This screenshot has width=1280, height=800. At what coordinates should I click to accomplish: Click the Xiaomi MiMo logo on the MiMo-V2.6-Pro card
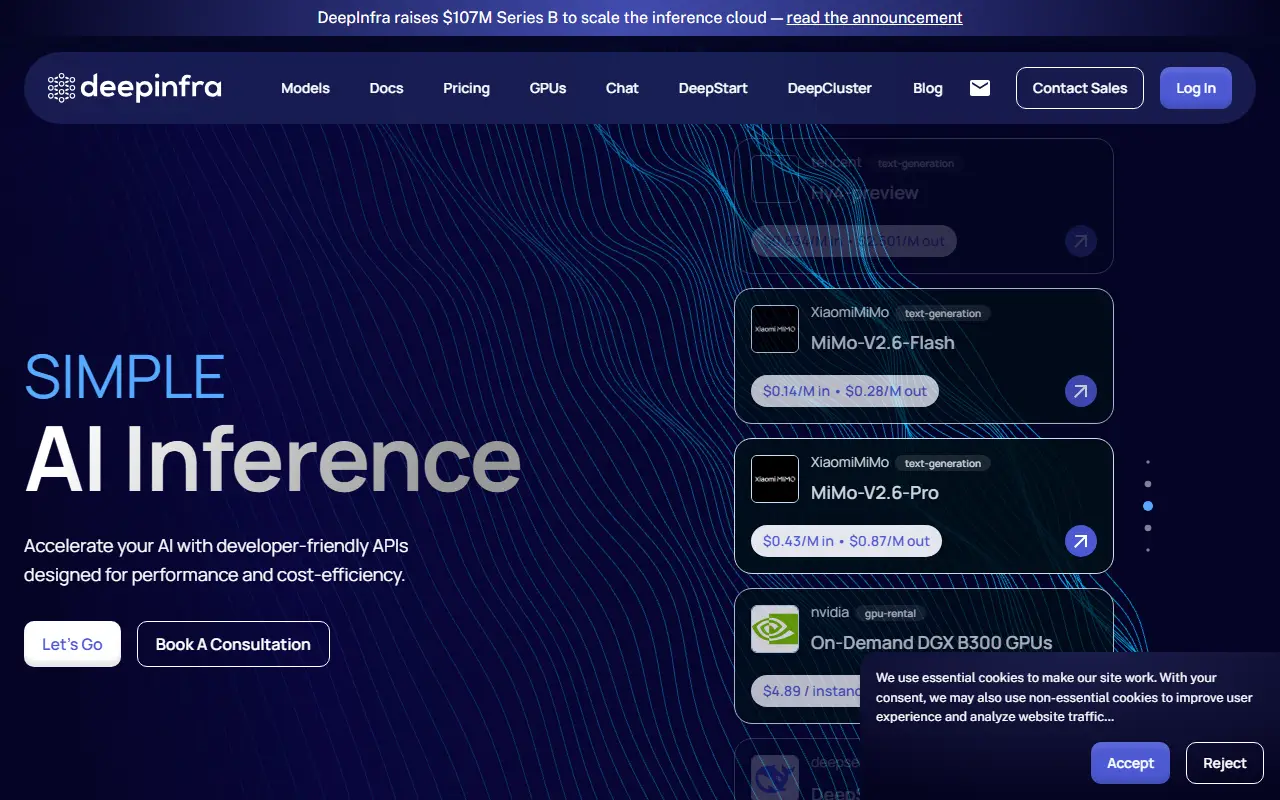point(775,479)
